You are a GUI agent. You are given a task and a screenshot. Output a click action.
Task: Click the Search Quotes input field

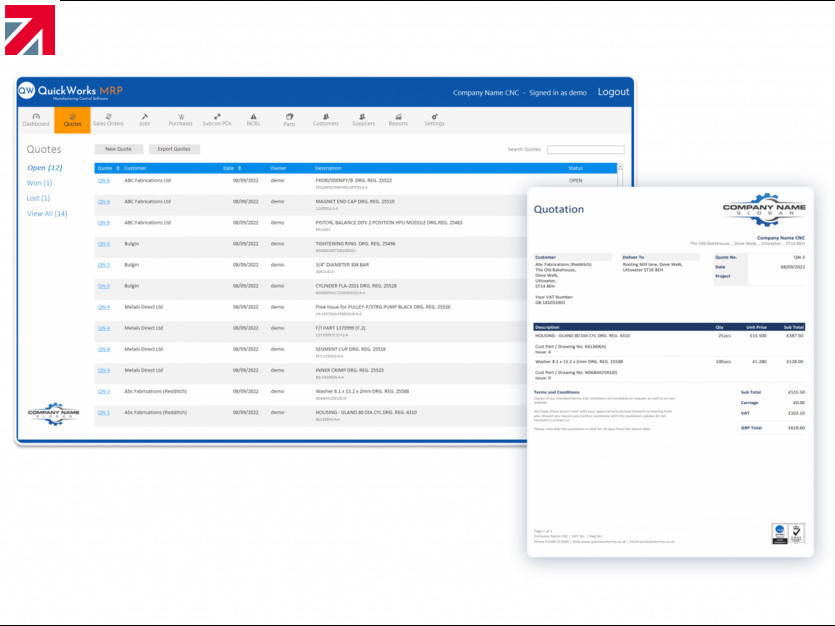tap(585, 150)
